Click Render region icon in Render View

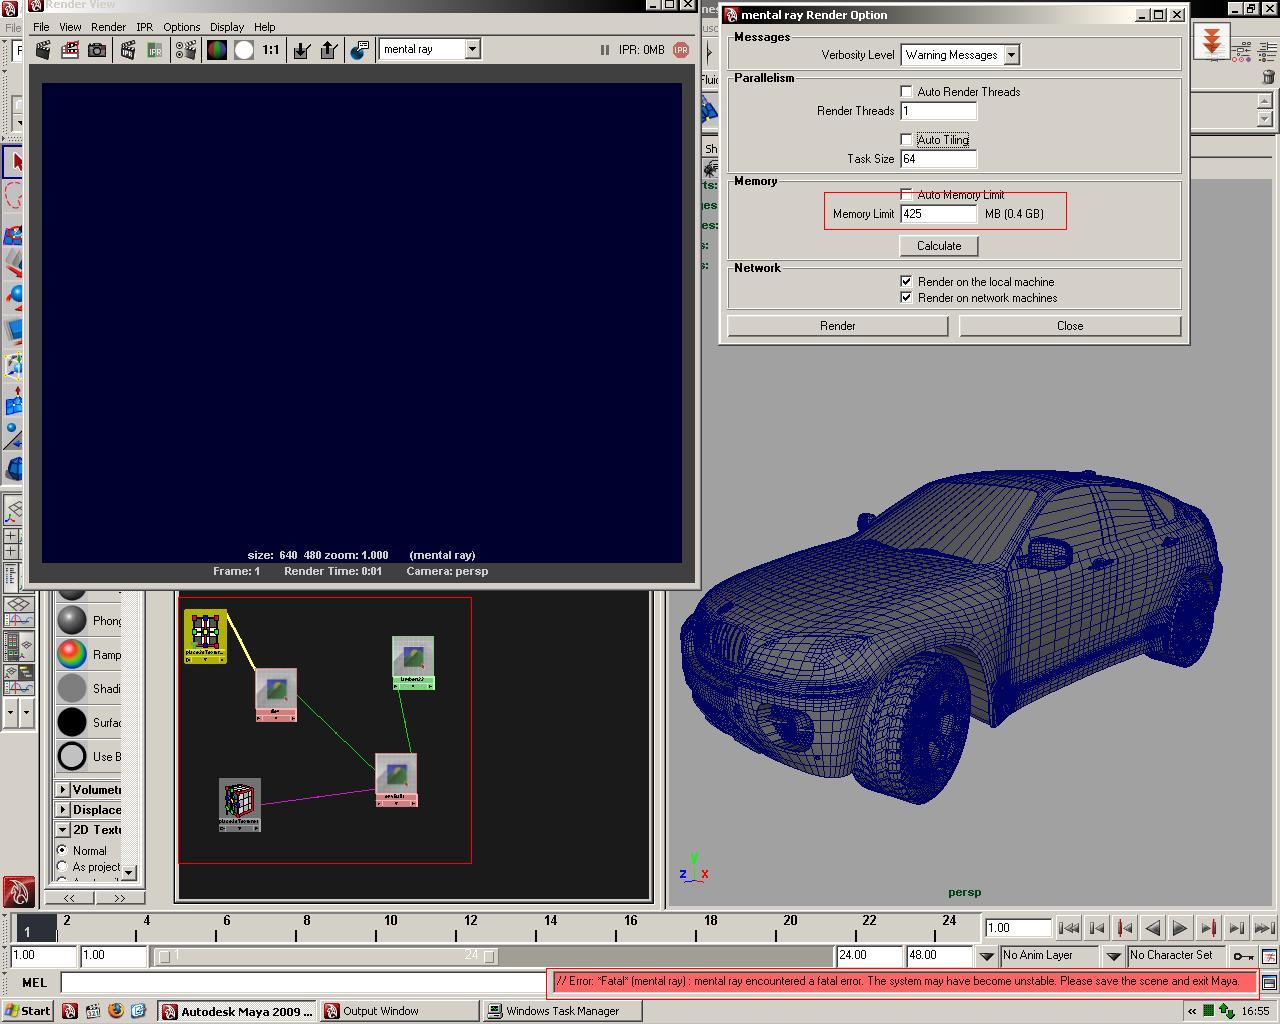coord(70,49)
